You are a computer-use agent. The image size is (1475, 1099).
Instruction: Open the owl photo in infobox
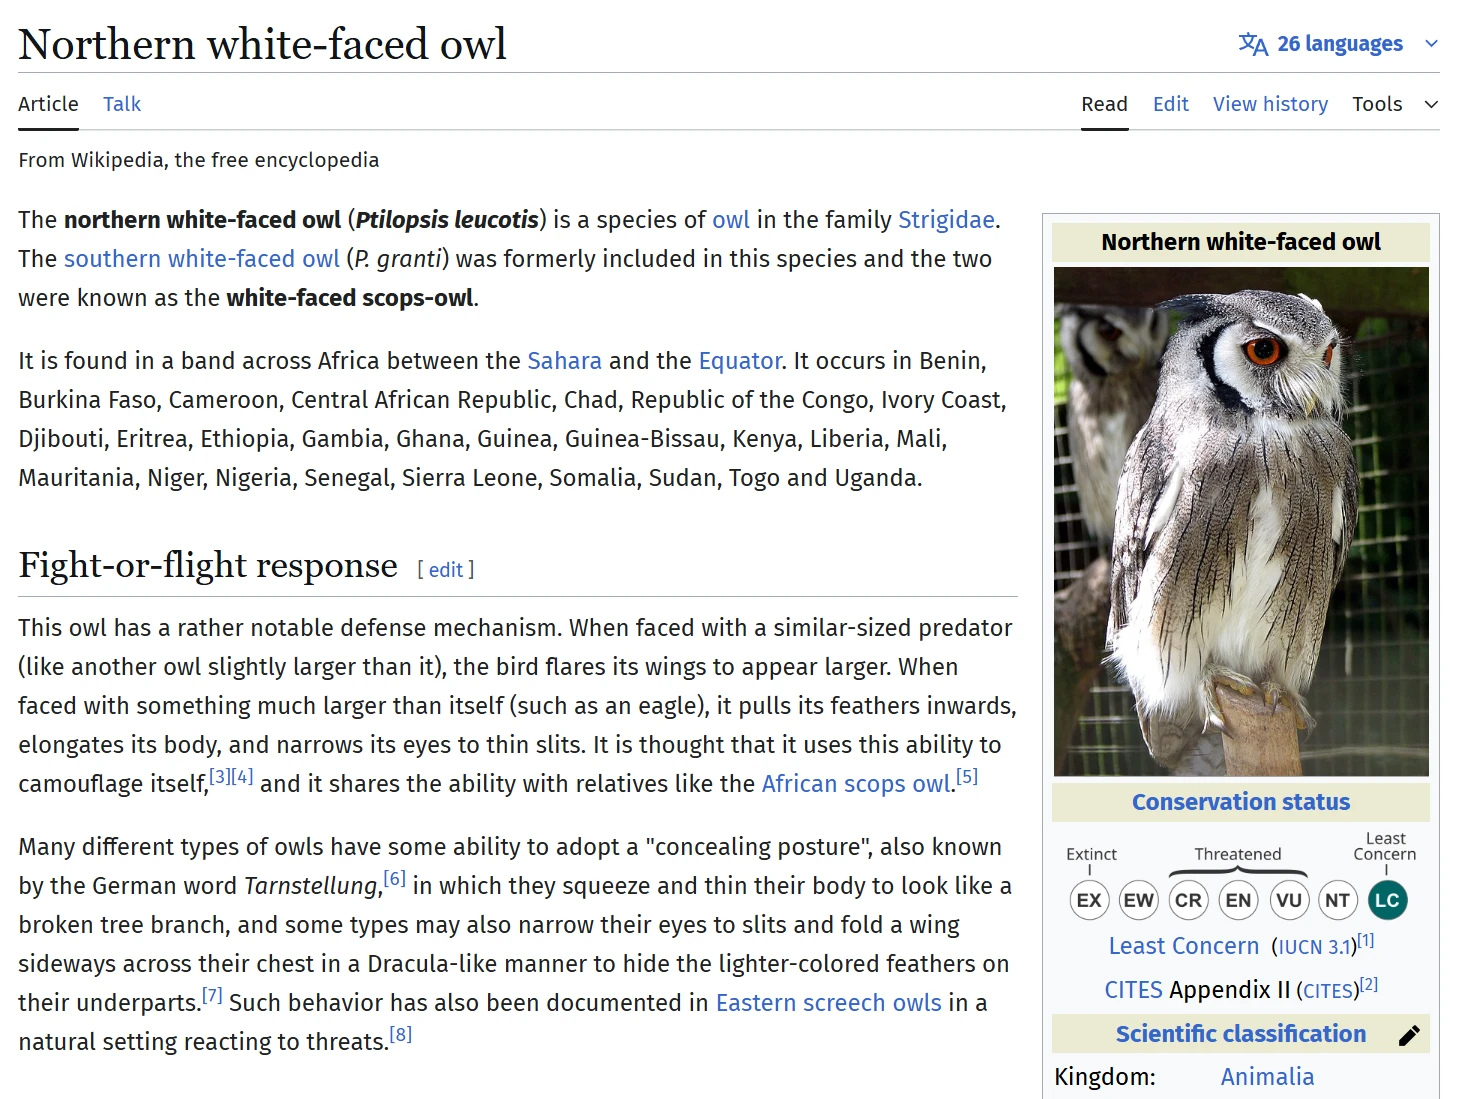pos(1241,521)
